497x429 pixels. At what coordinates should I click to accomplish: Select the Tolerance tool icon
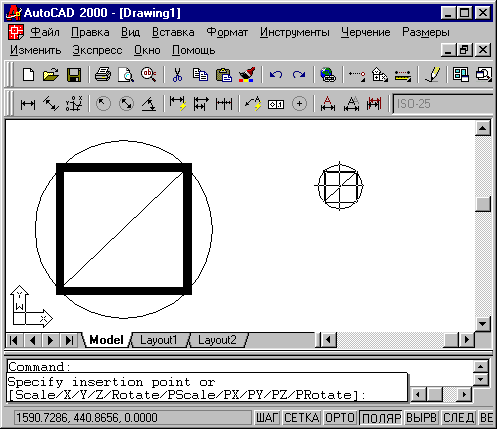tap(276, 104)
